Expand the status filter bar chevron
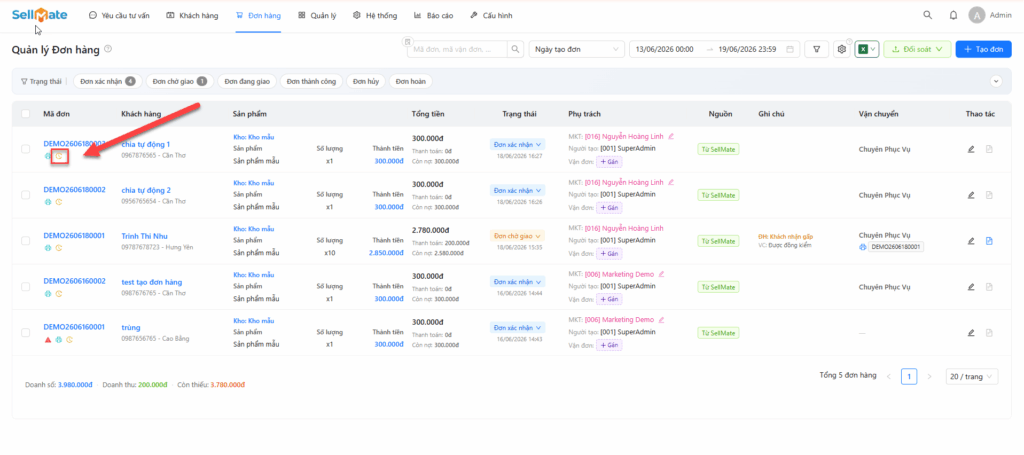 (996, 82)
